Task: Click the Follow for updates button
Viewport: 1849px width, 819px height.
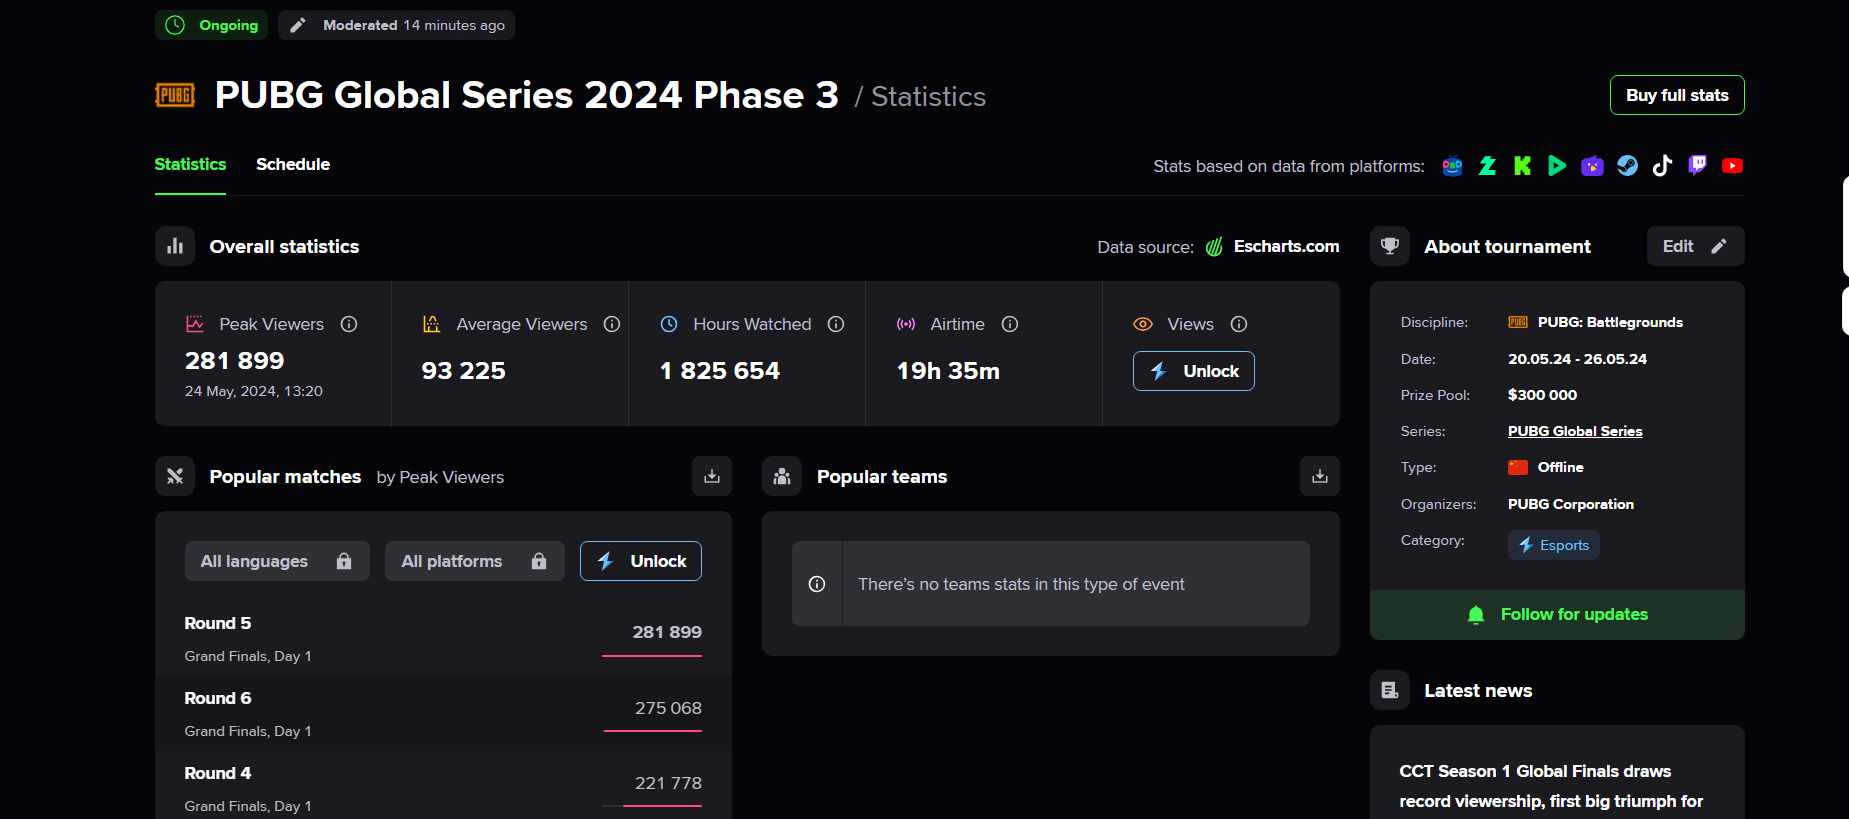Action: (x=1557, y=614)
